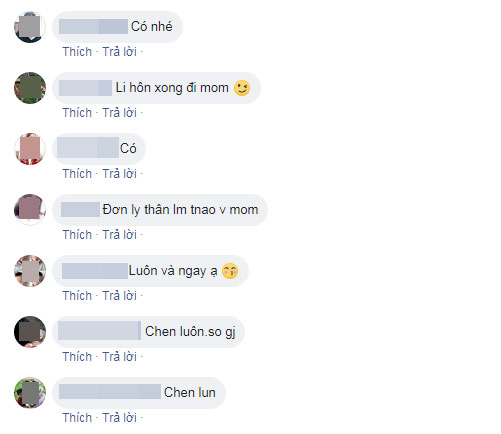This screenshot has height=434, width=501.
Task: Like the "Có nhé" comment via Thích
Action: click(77, 52)
